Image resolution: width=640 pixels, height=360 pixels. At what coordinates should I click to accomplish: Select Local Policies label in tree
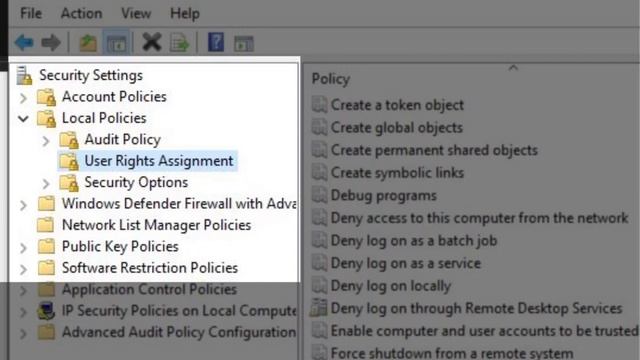coord(104,118)
